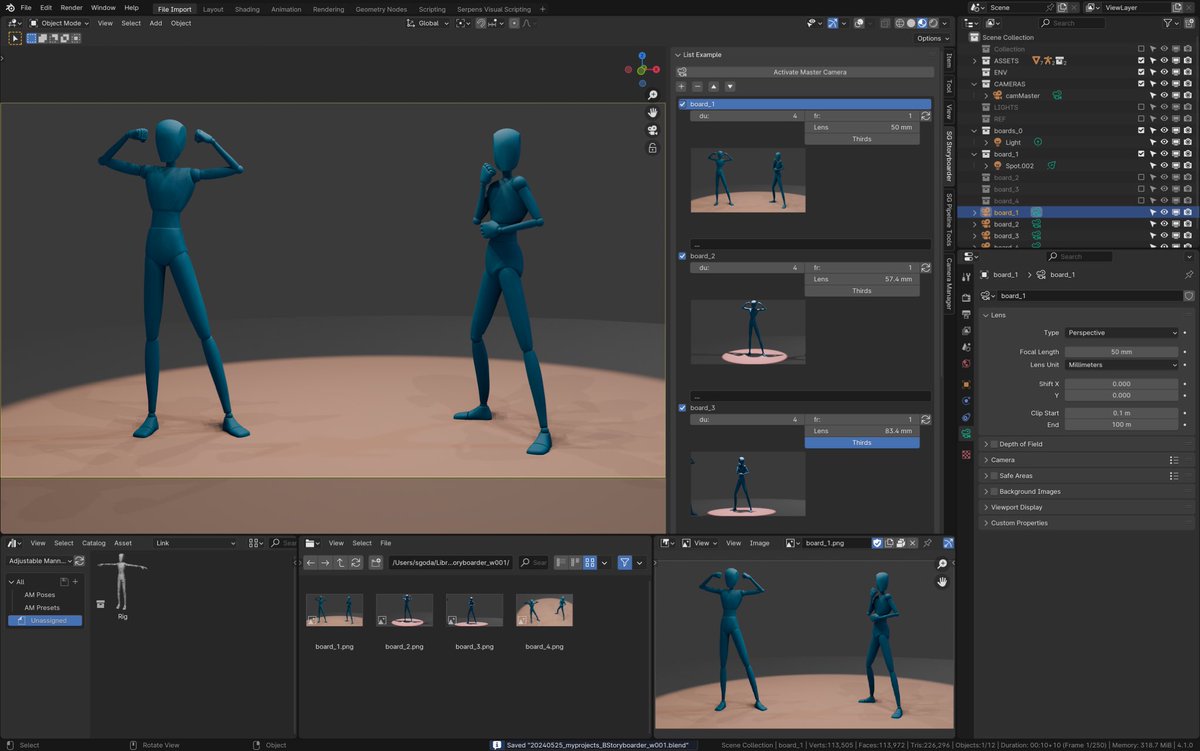Viewport: 1200px width, 751px height.
Task: Select Wireframe viewport shading mode
Action: [898, 23]
